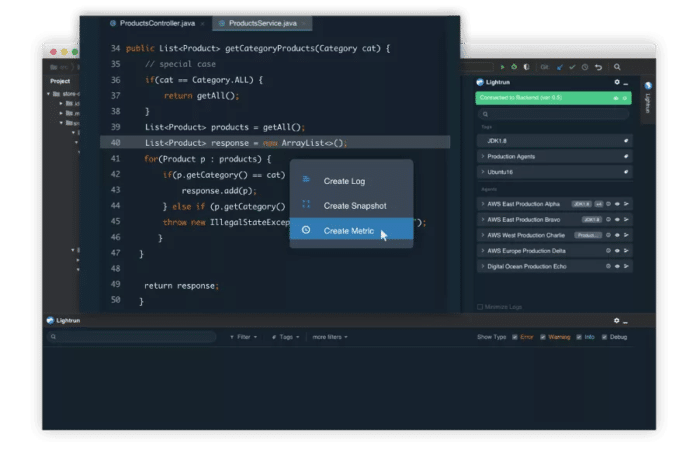
Task: Expand the AWS East Production Bravo agent
Action: point(483,220)
